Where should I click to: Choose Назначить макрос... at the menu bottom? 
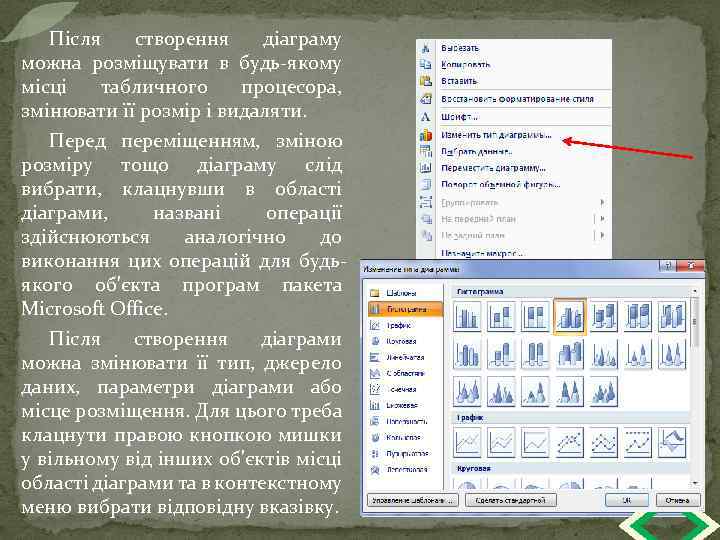tap(482, 253)
